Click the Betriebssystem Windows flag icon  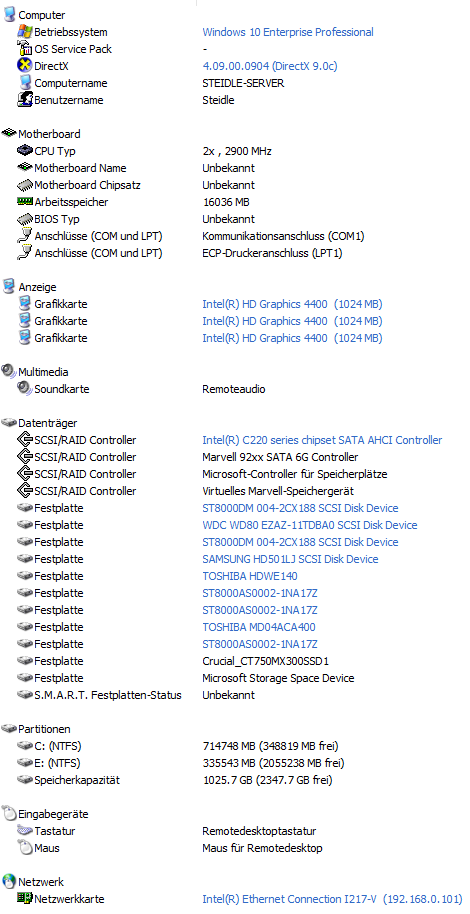click(25, 32)
